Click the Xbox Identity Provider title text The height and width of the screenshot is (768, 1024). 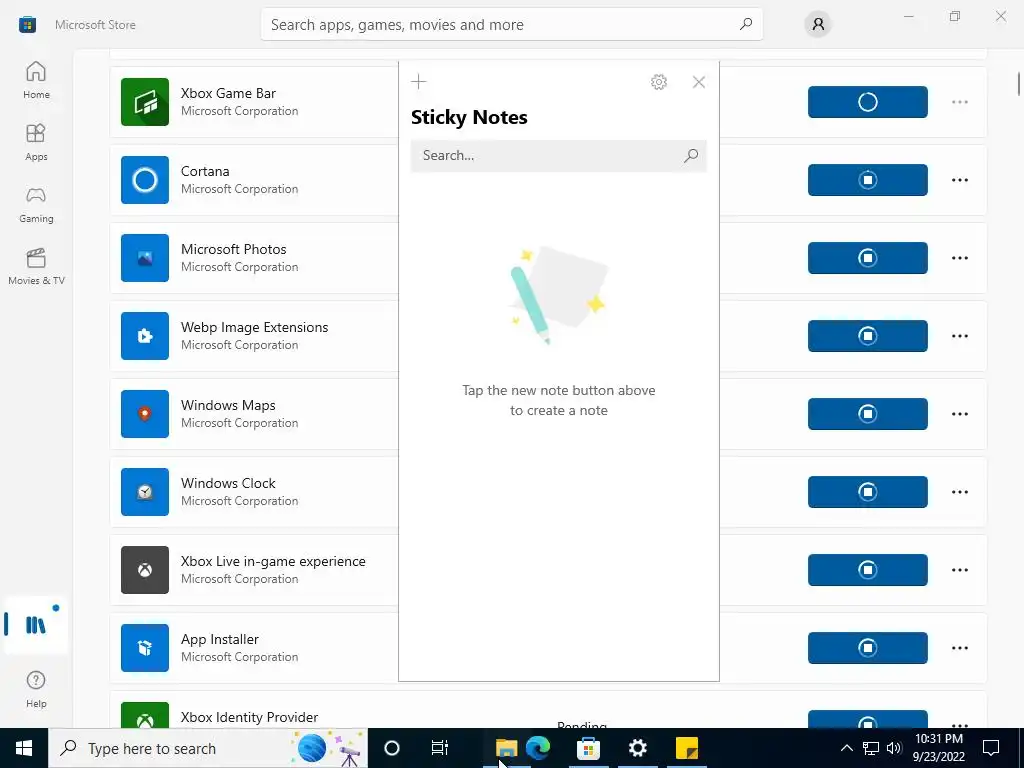249,717
